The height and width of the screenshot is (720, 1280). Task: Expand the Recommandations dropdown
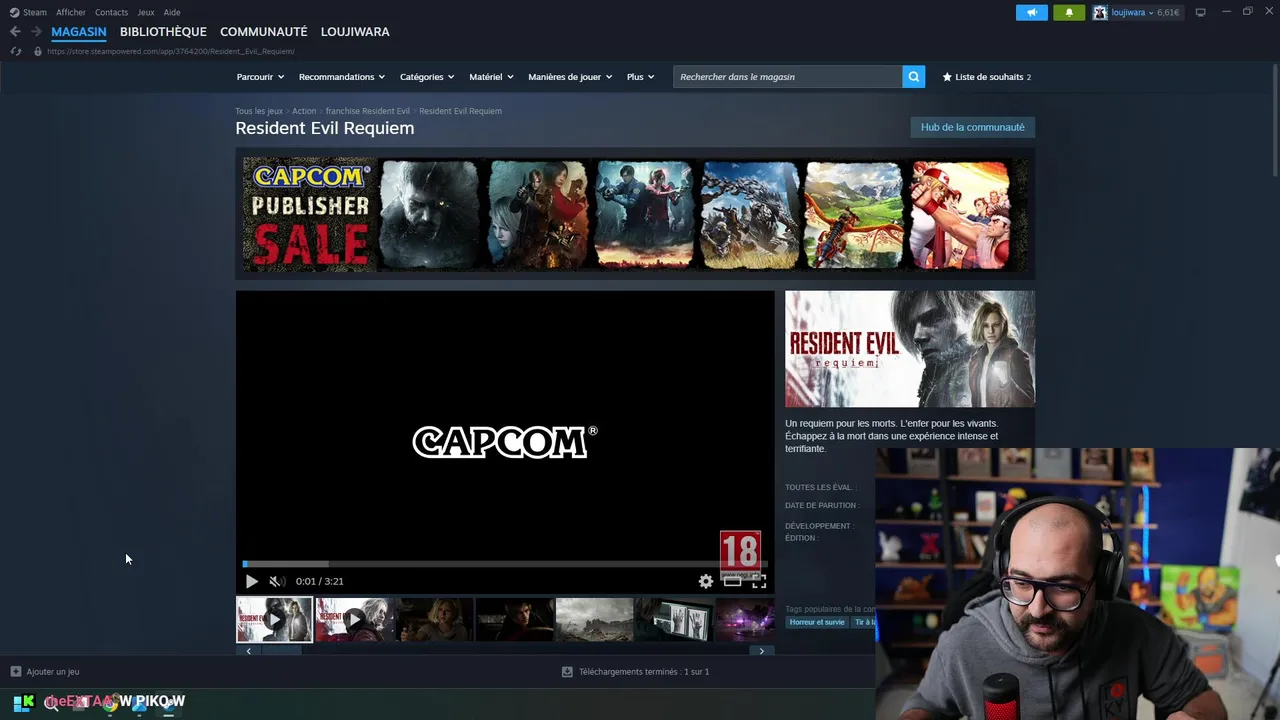coord(342,77)
